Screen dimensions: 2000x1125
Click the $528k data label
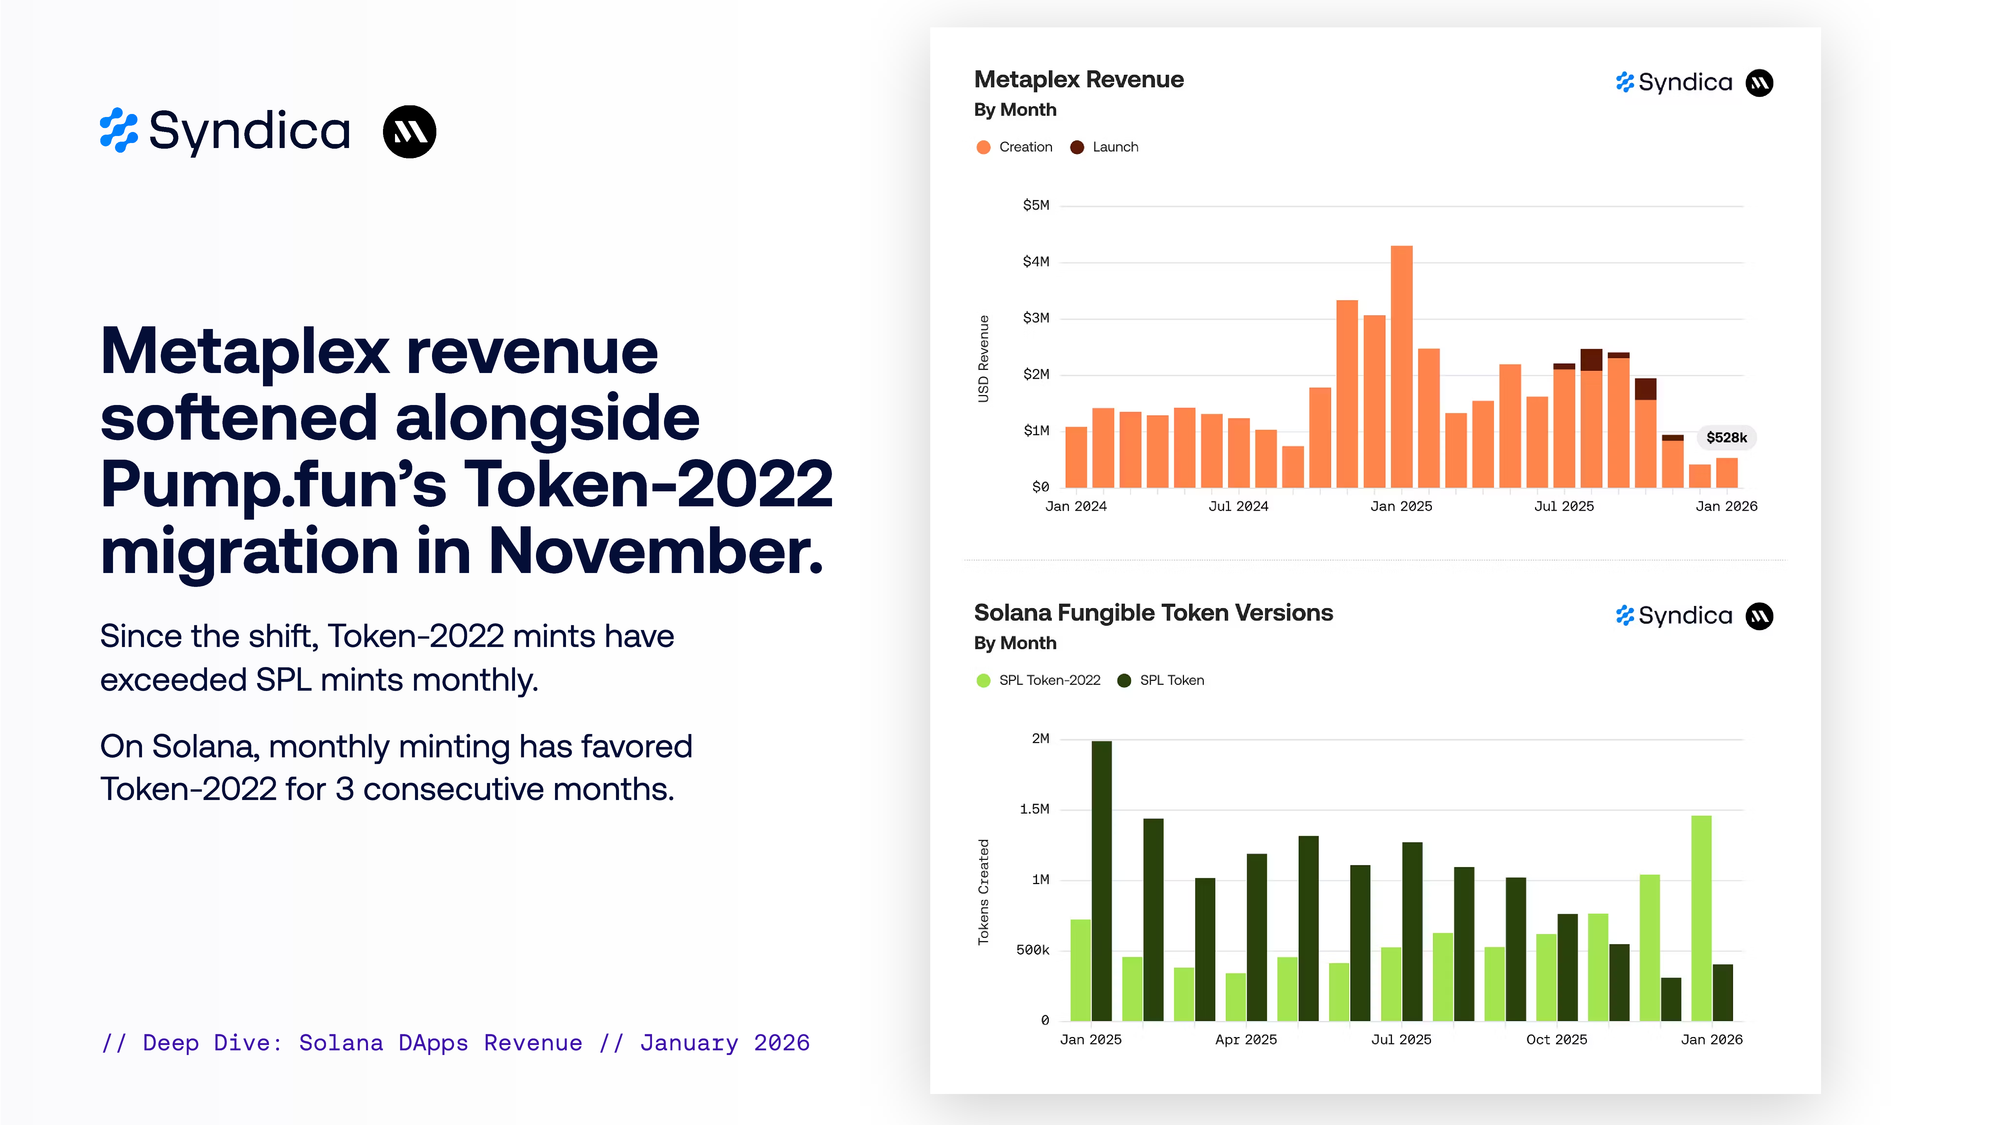[1726, 438]
